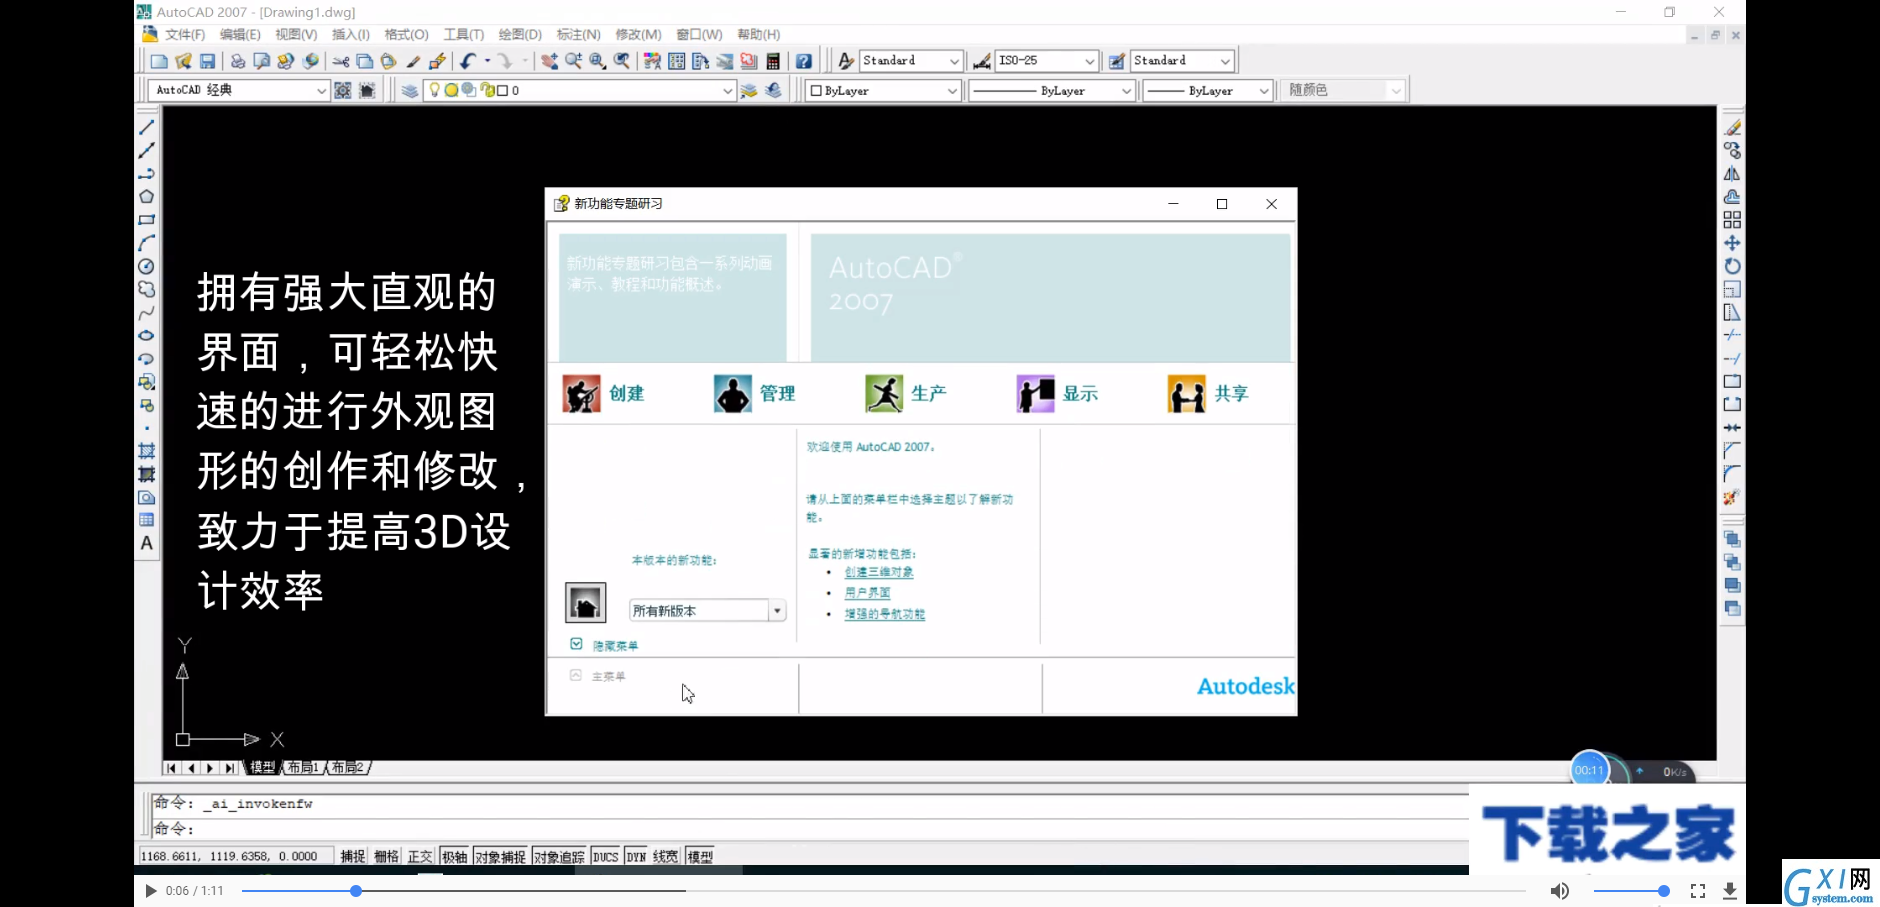Click the 创建 (Create) topic icon
The height and width of the screenshot is (907, 1880).
click(581, 394)
